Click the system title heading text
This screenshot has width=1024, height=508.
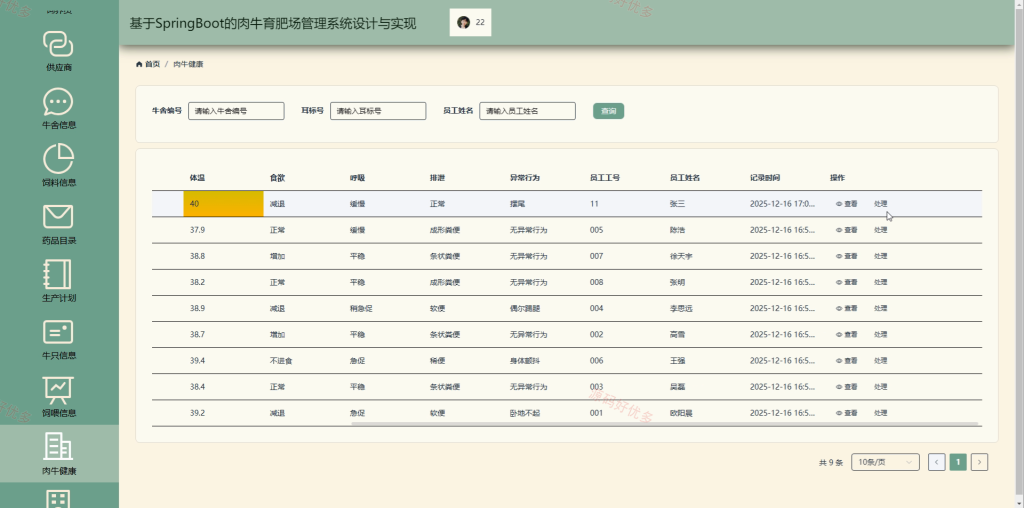272,24
